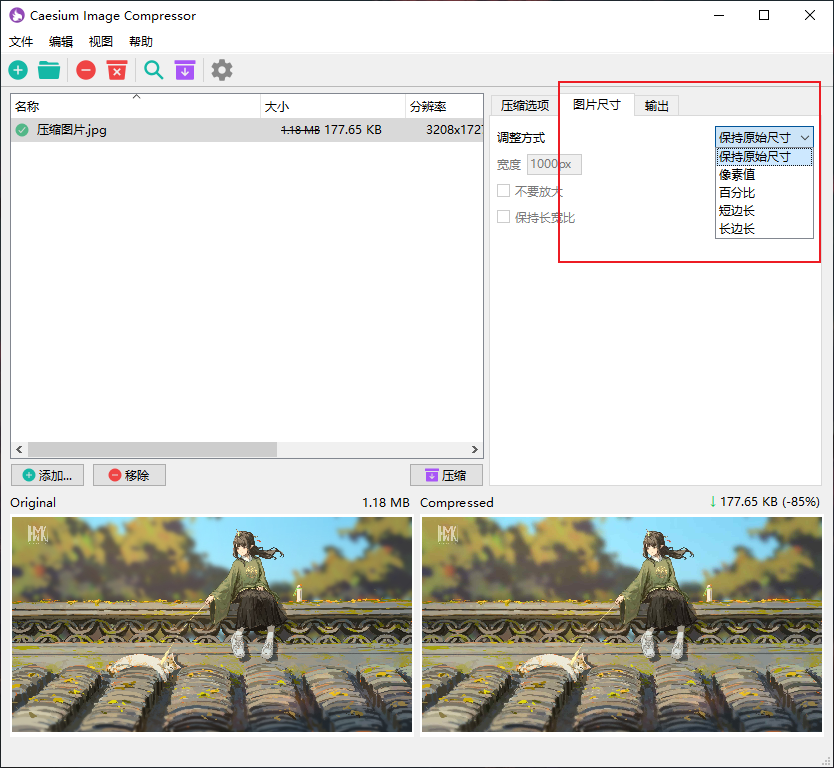Screen dimensions: 834x768
Task: Toggle the 不要放大 checkbox
Action: pyautogui.click(x=504, y=191)
